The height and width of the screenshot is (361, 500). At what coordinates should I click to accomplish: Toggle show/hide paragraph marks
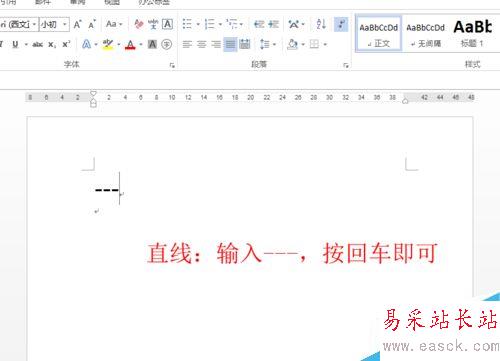[341, 24]
